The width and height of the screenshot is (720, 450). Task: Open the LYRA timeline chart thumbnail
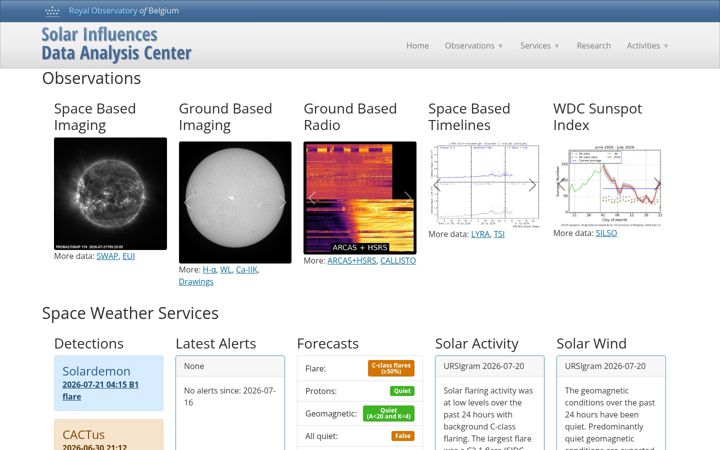484,185
